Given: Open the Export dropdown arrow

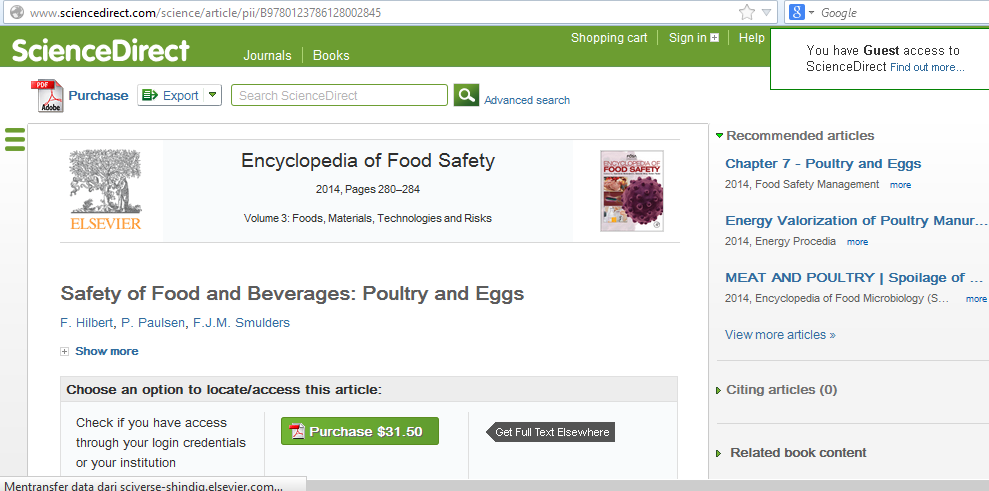Looking at the screenshot, I should pos(212,96).
